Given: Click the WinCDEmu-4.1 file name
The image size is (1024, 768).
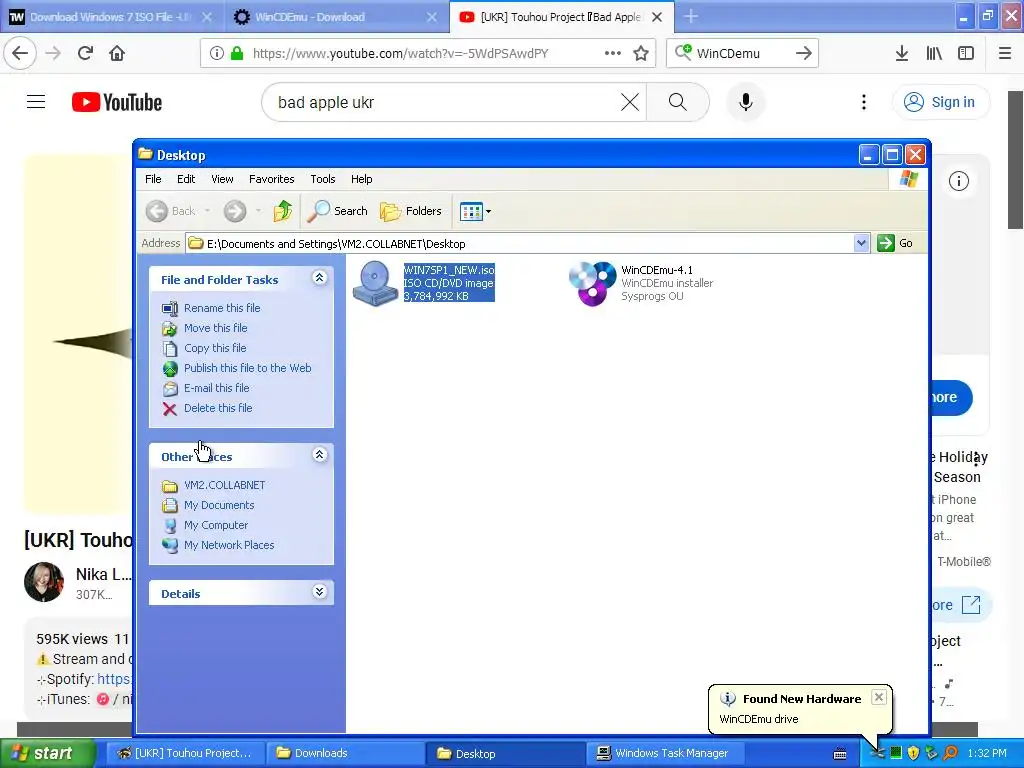Looking at the screenshot, I should (657, 270).
